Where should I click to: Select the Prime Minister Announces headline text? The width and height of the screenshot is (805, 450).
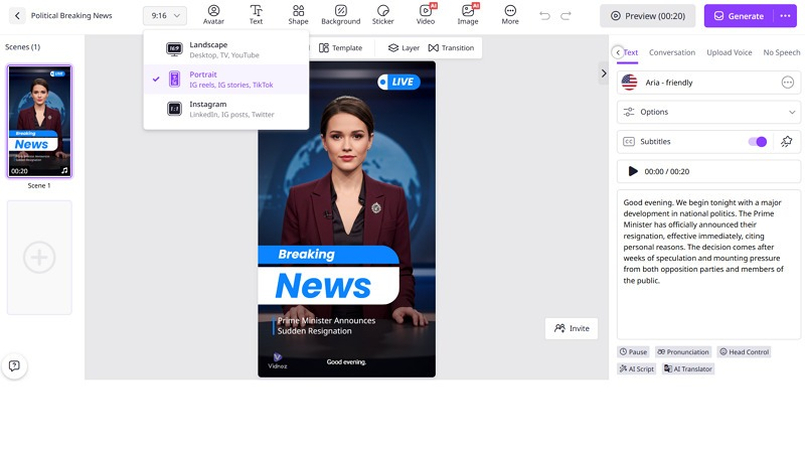click(x=326, y=326)
